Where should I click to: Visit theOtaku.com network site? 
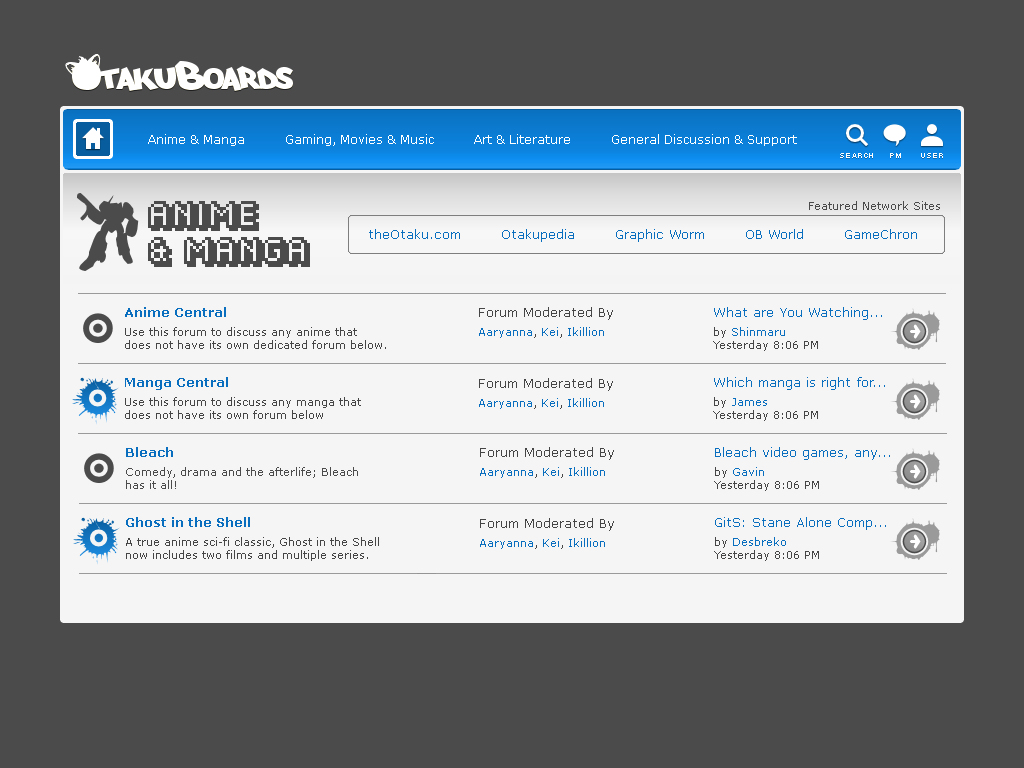coord(415,234)
